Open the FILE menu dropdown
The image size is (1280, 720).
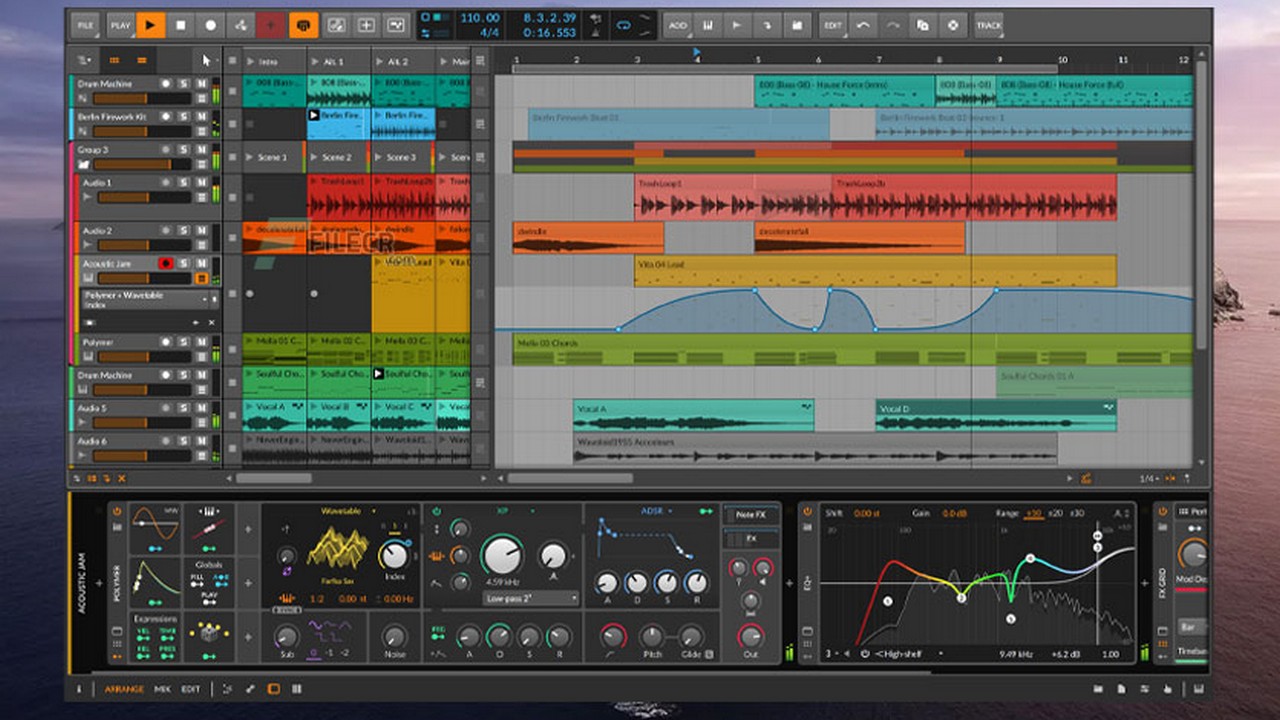point(86,24)
